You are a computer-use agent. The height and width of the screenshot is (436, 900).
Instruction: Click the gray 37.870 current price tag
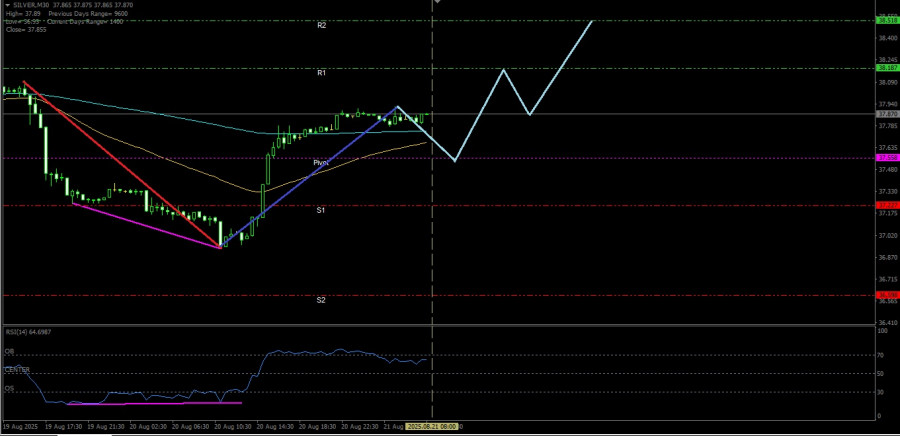[x=887, y=114]
